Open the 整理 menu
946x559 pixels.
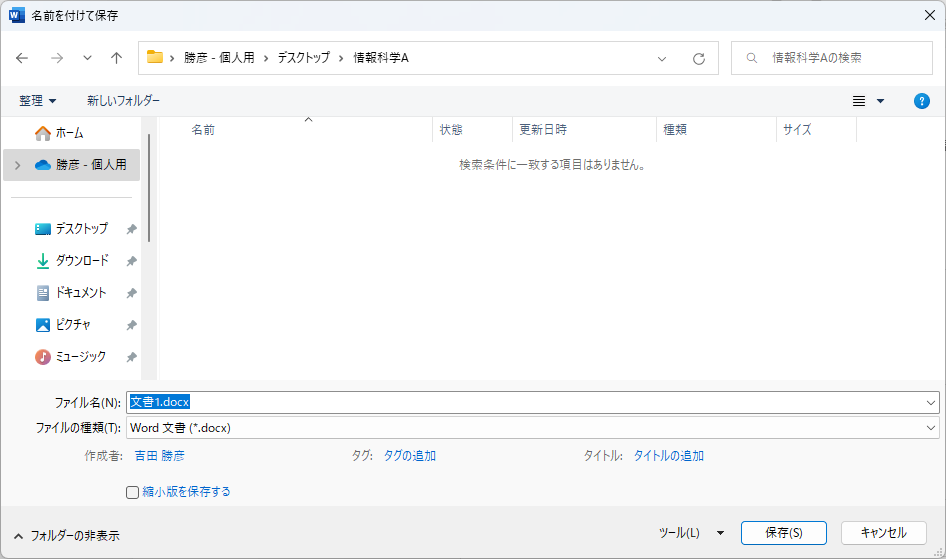click(x=37, y=101)
